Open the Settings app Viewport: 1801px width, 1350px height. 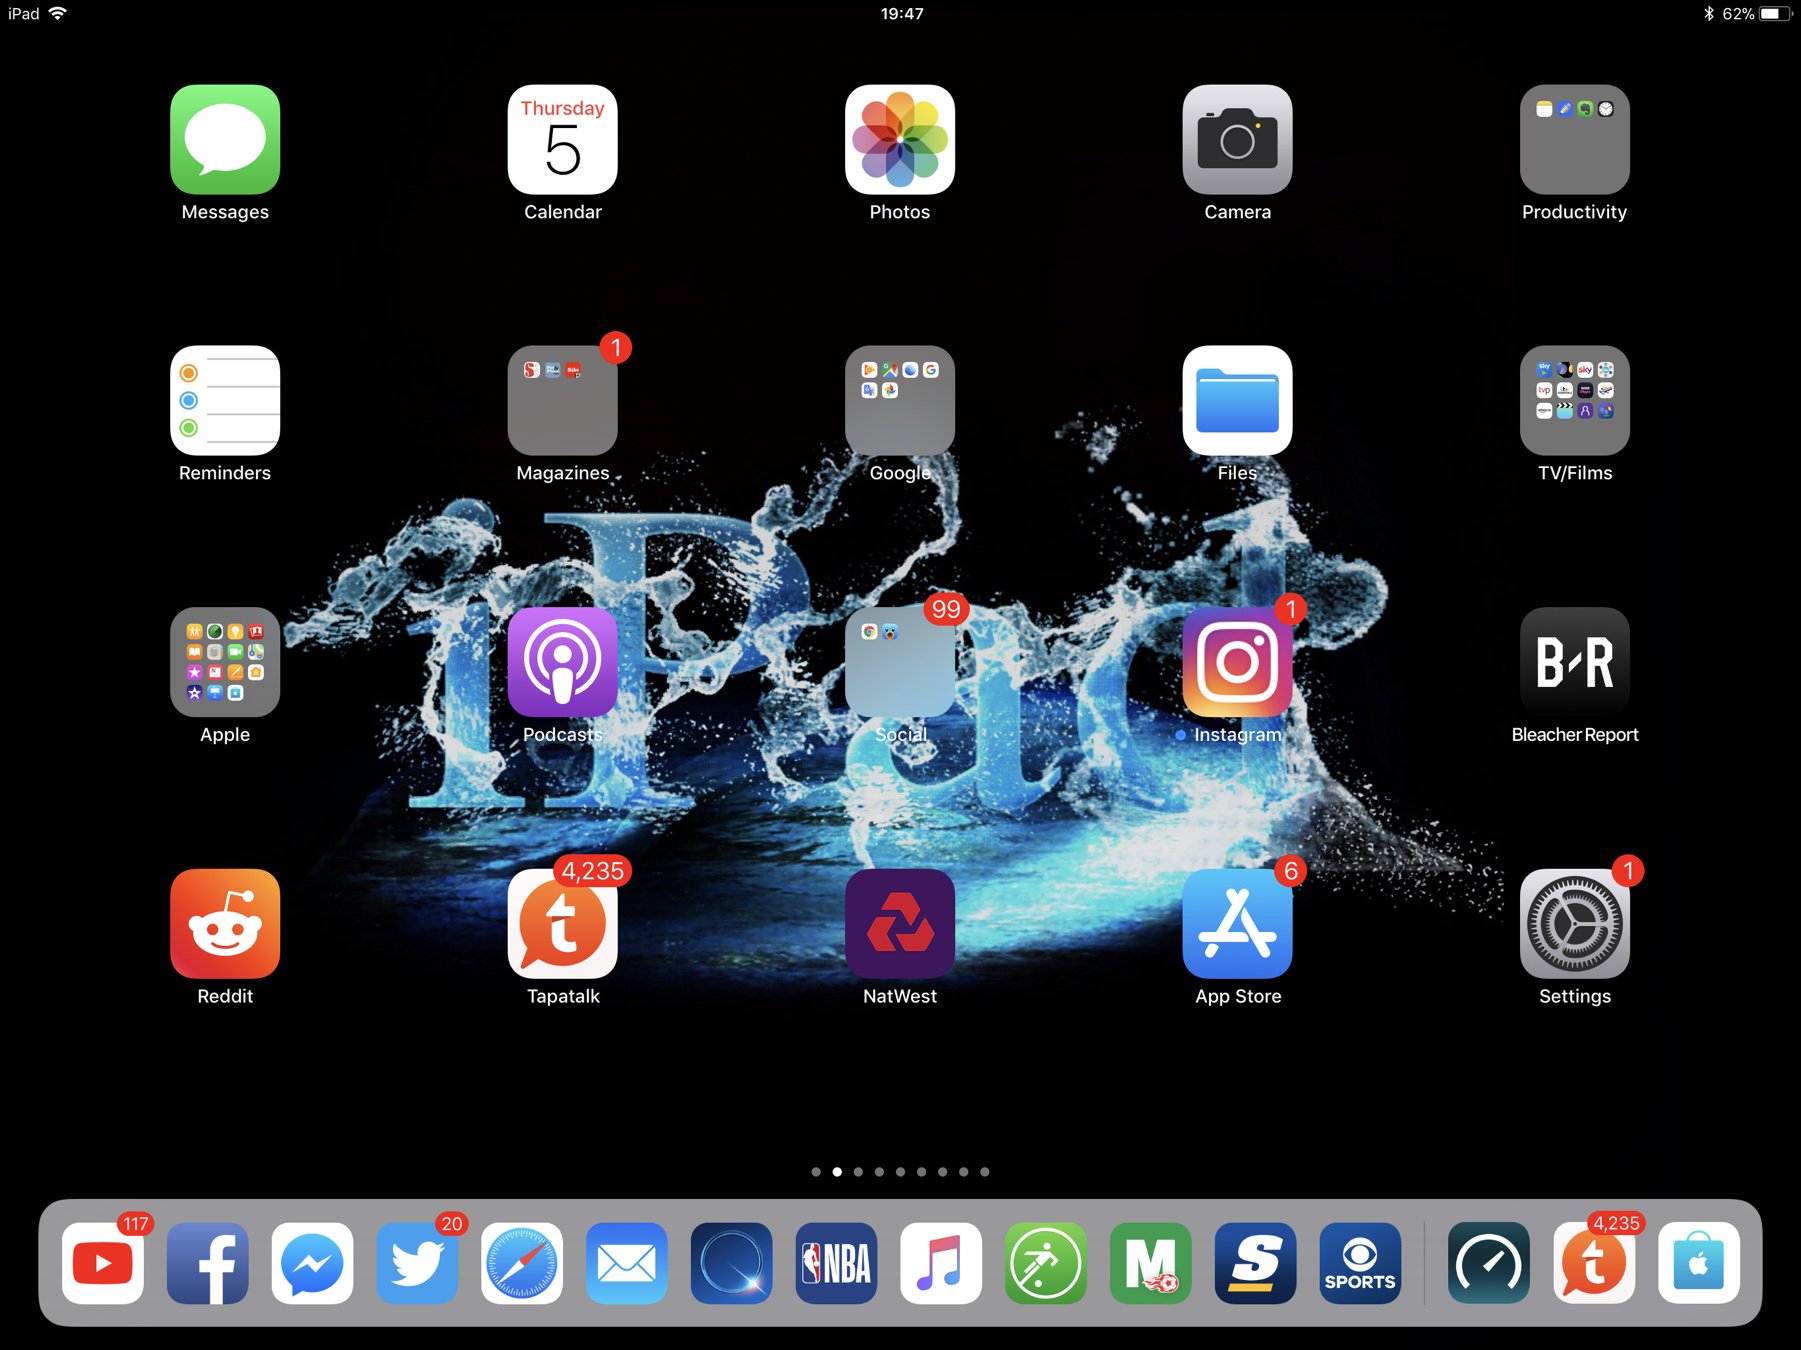pos(1575,924)
